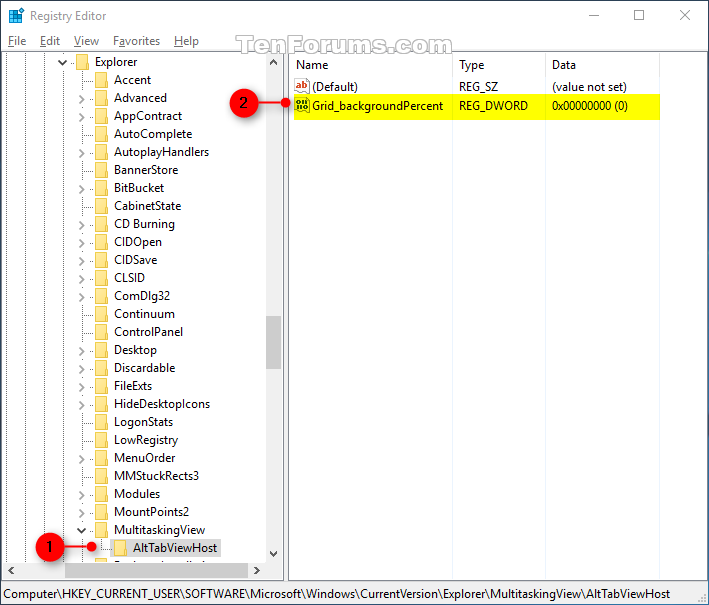This screenshot has width=709, height=605.
Task: Expand the CIDOpen key
Action: [81, 243]
